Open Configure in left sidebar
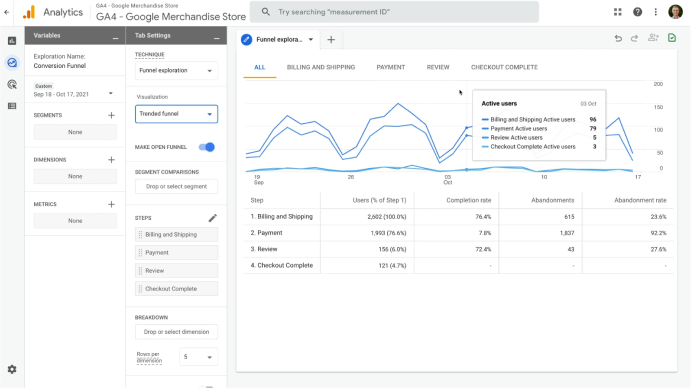Viewport: 691px width, 388px height. (12, 106)
